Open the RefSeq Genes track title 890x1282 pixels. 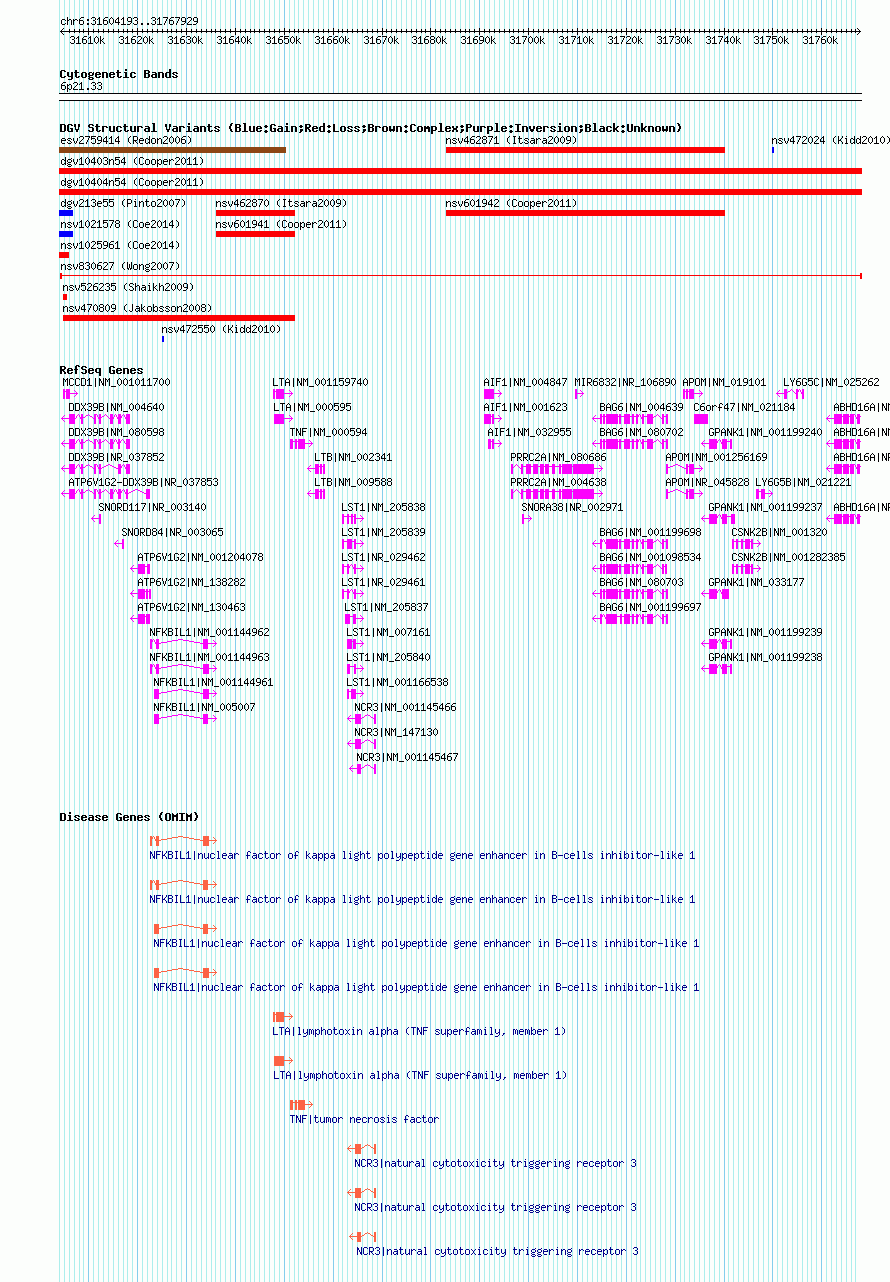coord(101,370)
